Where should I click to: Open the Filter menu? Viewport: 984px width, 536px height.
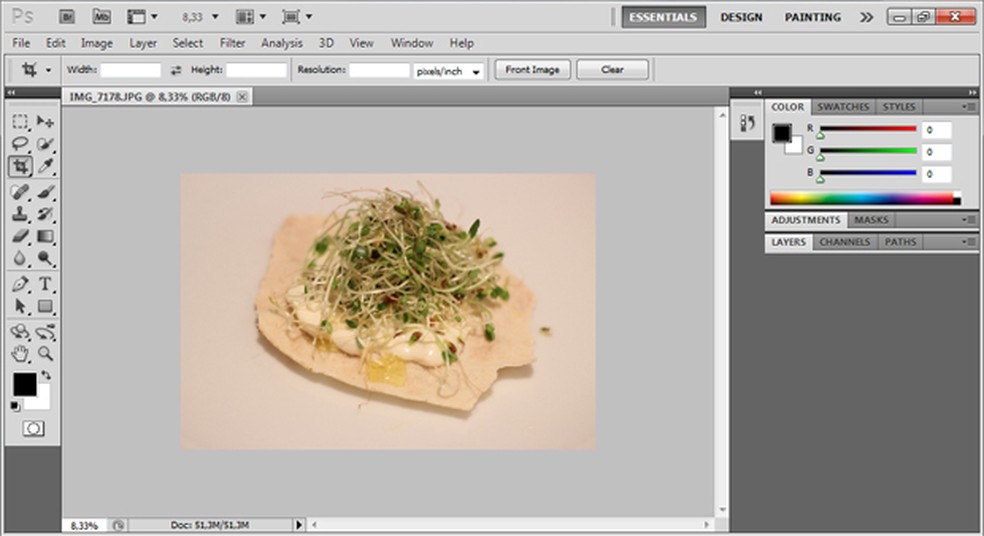(x=232, y=43)
